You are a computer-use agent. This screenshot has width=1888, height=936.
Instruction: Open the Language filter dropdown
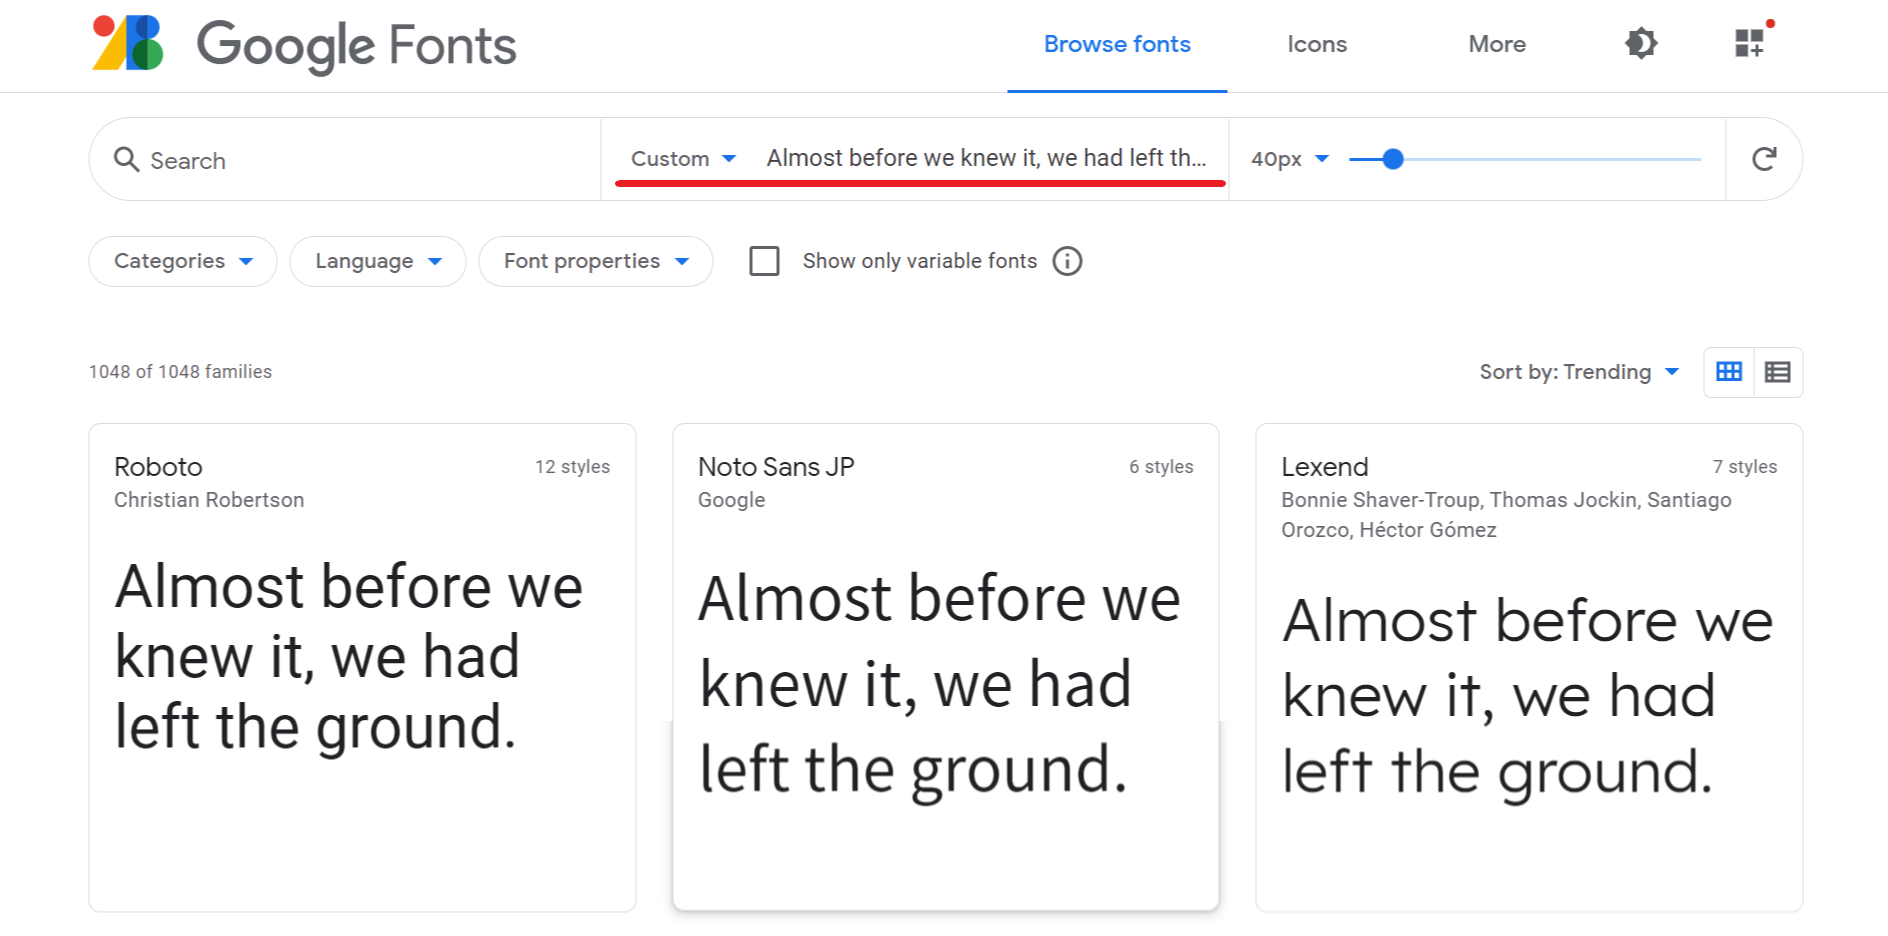(377, 261)
